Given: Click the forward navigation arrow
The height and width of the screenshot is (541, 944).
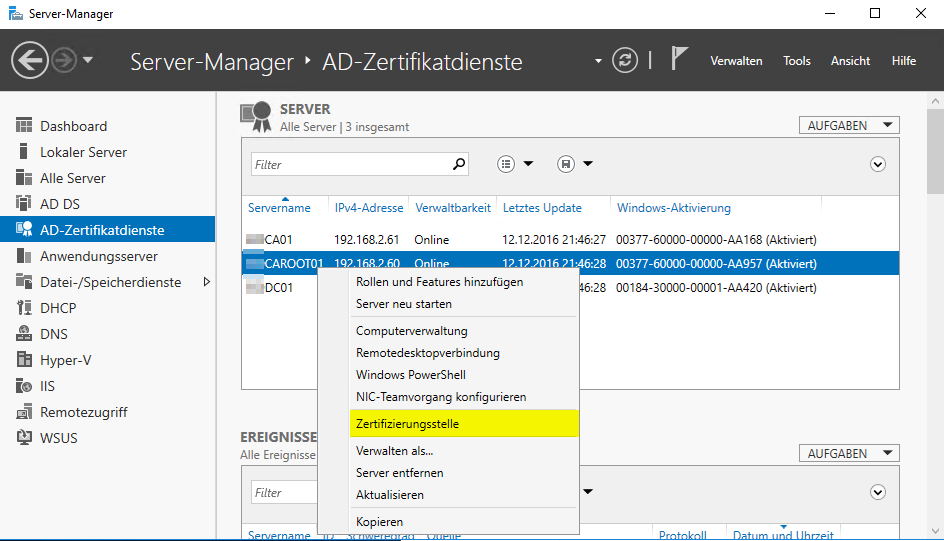Looking at the screenshot, I should point(64,60).
